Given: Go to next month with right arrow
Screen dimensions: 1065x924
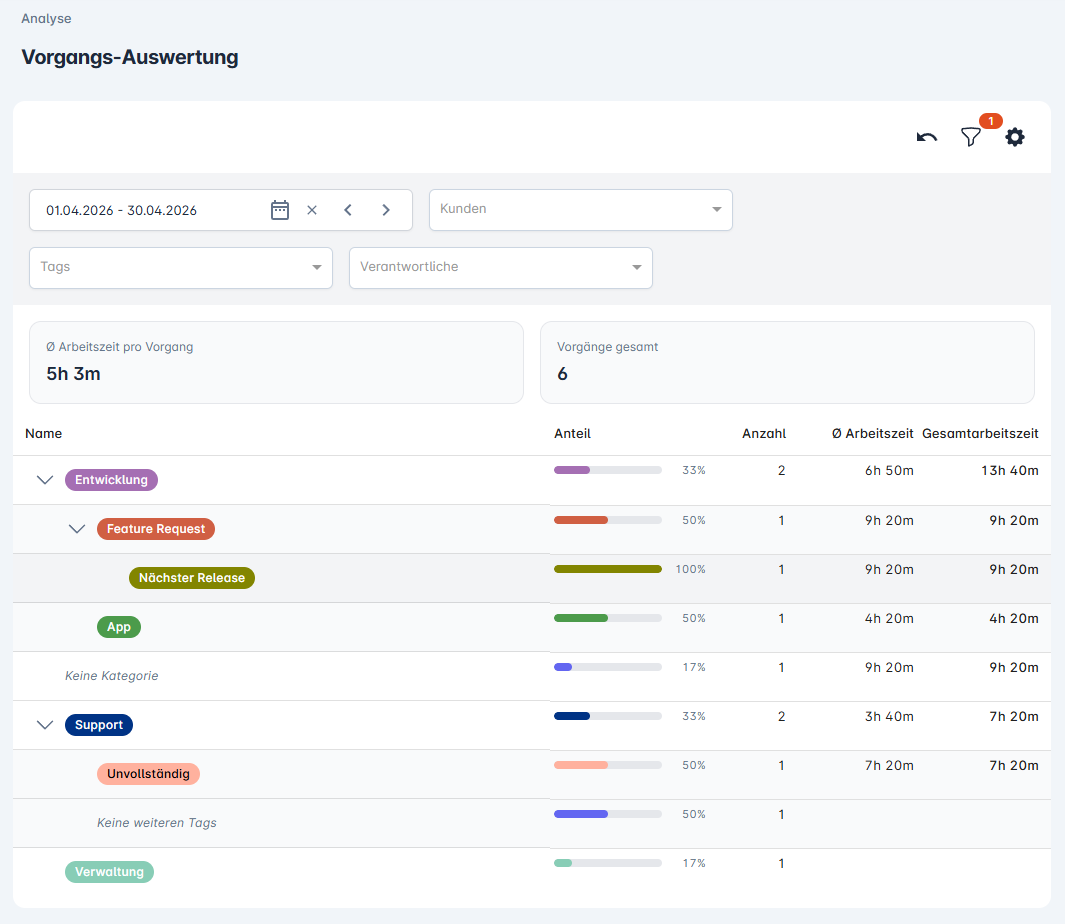Looking at the screenshot, I should 386,210.
